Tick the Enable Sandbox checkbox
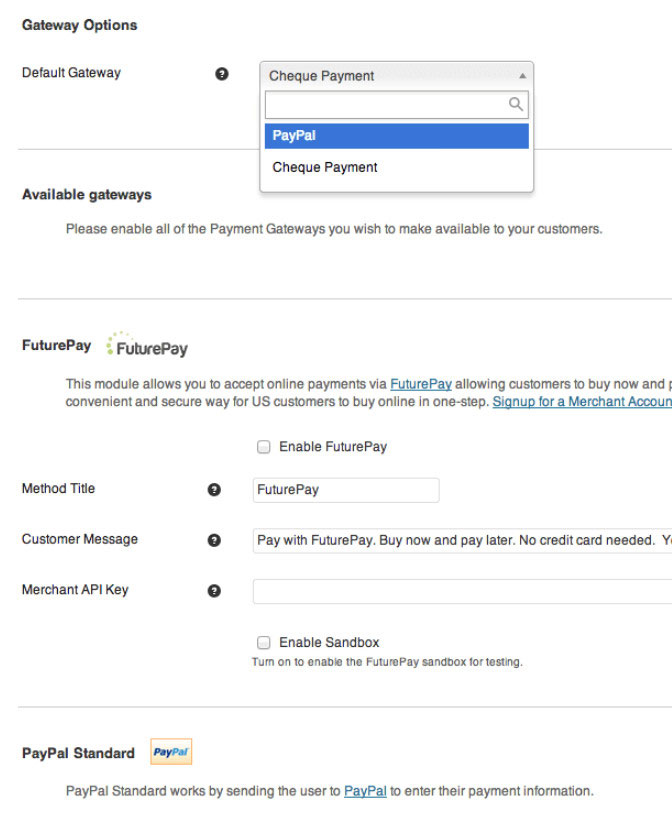 point(264,643)
